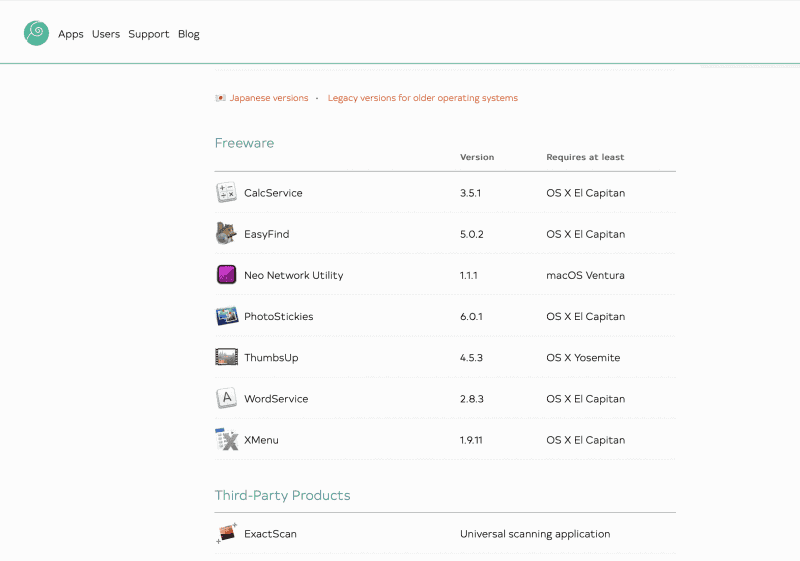This screenshot has width=800, height=561.
Task: Click the Japanese flag icon
Action: tap(220, 98)
